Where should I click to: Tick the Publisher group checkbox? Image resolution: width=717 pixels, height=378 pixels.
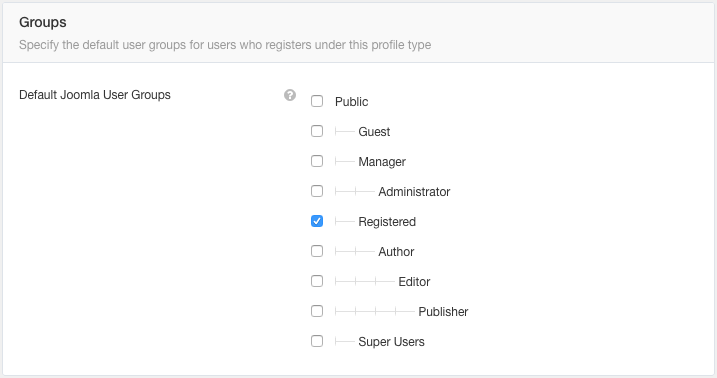[x=317, y=311]
